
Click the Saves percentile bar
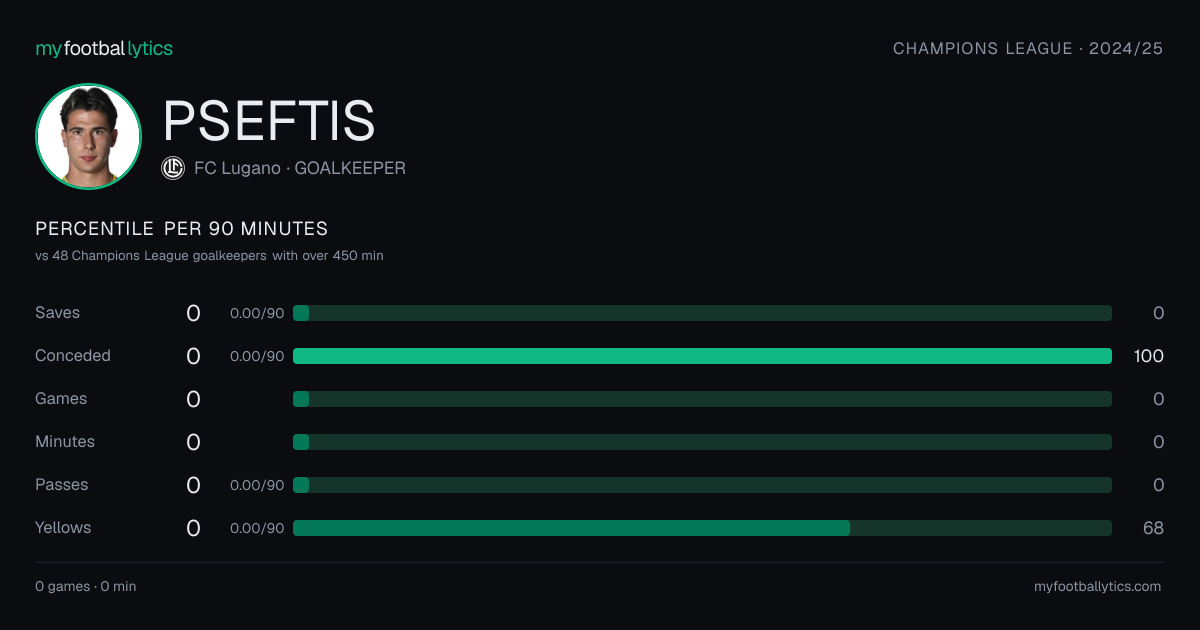tap(702, 313)
